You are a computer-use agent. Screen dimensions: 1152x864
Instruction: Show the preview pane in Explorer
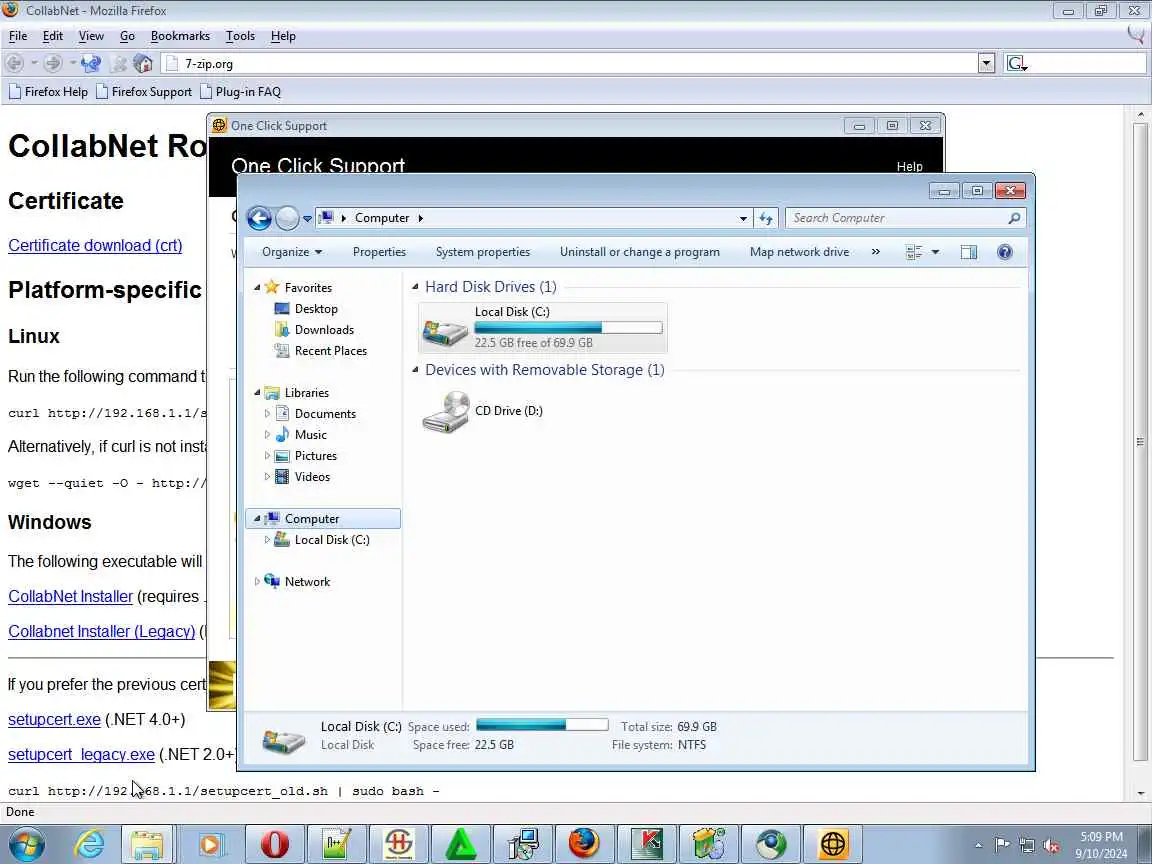tap(969, 252)
